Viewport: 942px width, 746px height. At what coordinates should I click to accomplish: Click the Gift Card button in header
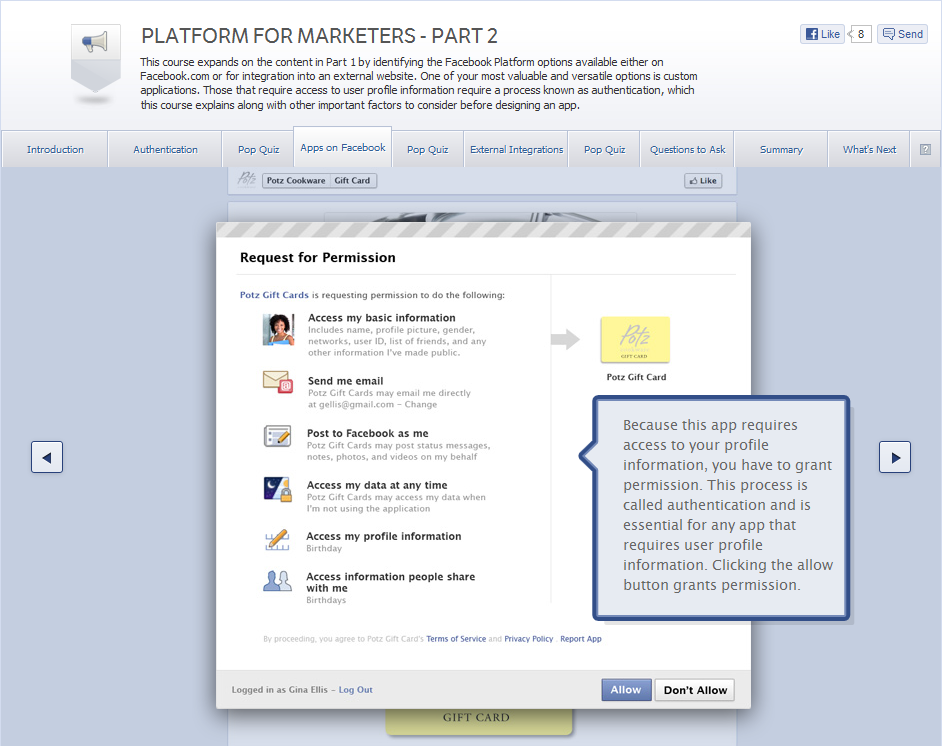[x=353, y=181]
